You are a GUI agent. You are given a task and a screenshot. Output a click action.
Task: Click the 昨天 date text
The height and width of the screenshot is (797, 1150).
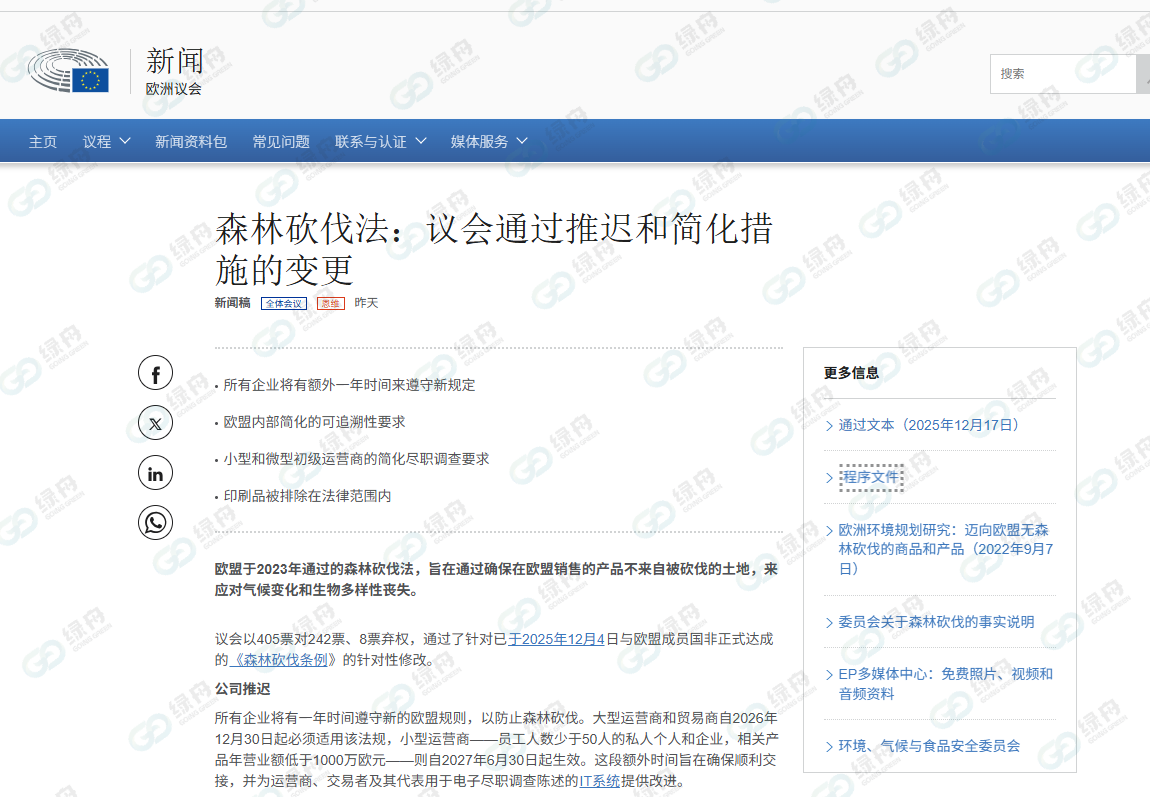click(x=366, y=303)
